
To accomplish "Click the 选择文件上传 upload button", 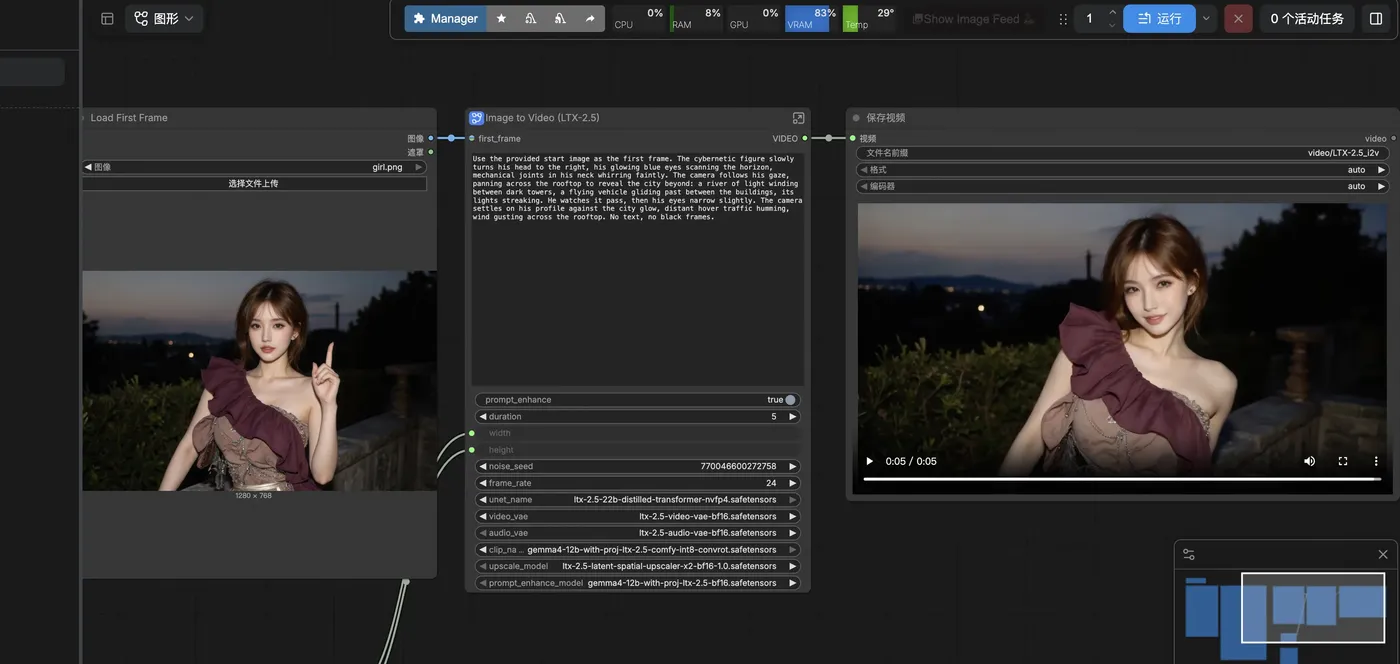I will point(254,183).
